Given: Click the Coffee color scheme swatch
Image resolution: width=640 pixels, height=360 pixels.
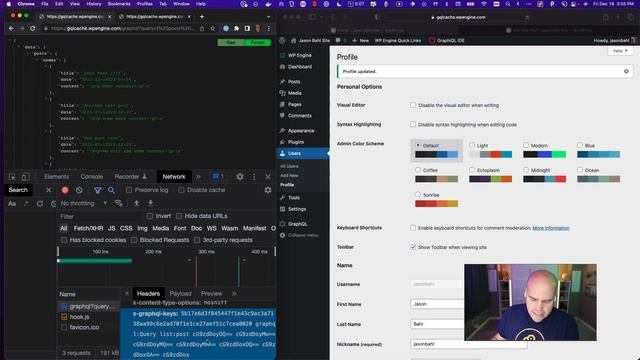Looking at the screenshot, I should point(436,179).
